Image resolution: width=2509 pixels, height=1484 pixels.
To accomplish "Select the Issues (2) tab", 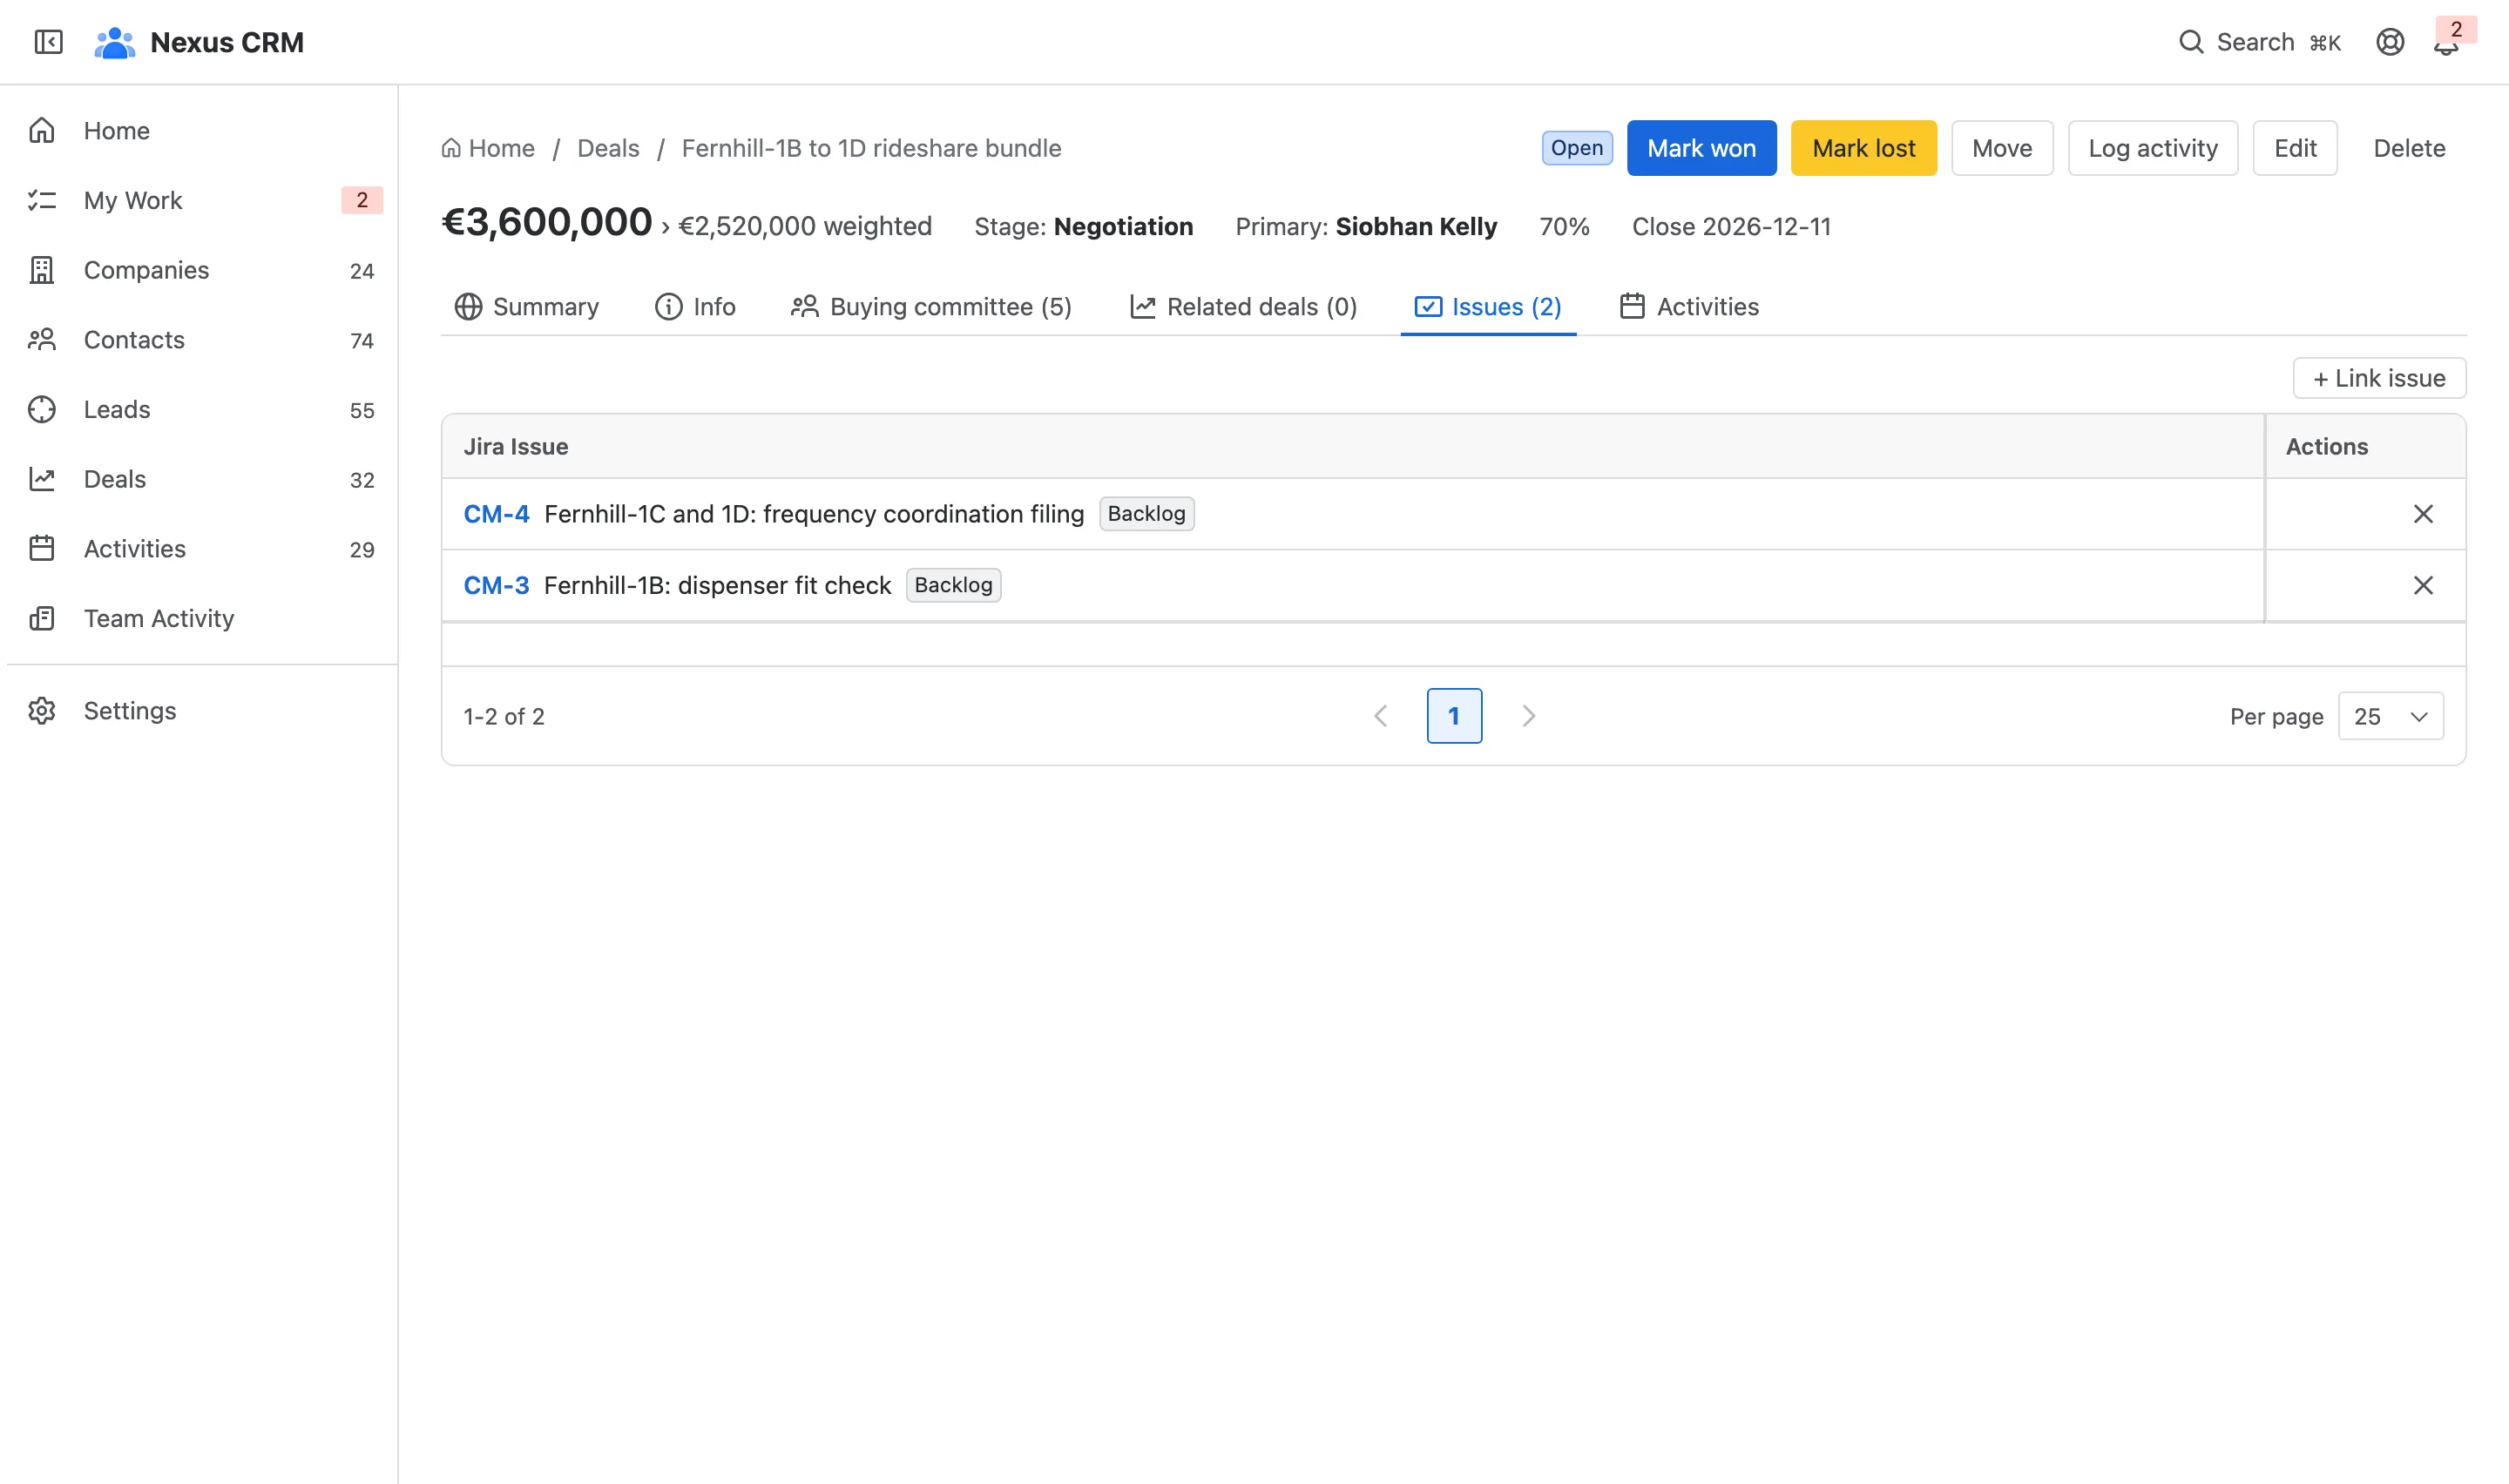I will tap(1488, 307).
